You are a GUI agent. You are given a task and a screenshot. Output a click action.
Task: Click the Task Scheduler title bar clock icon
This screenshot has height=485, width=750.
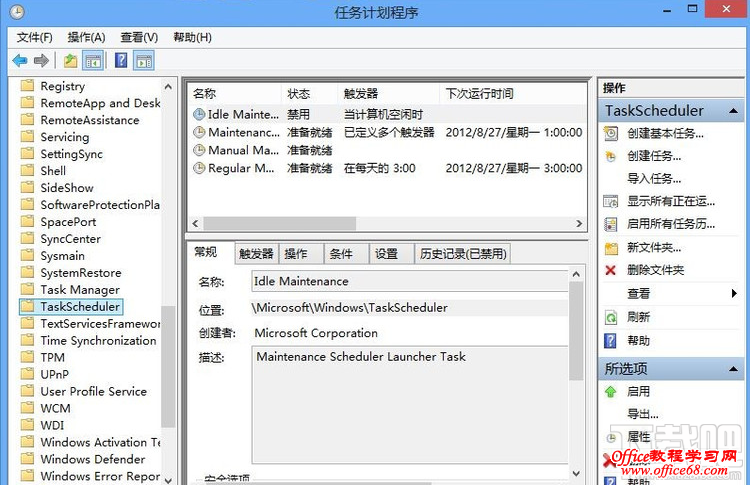17,11
